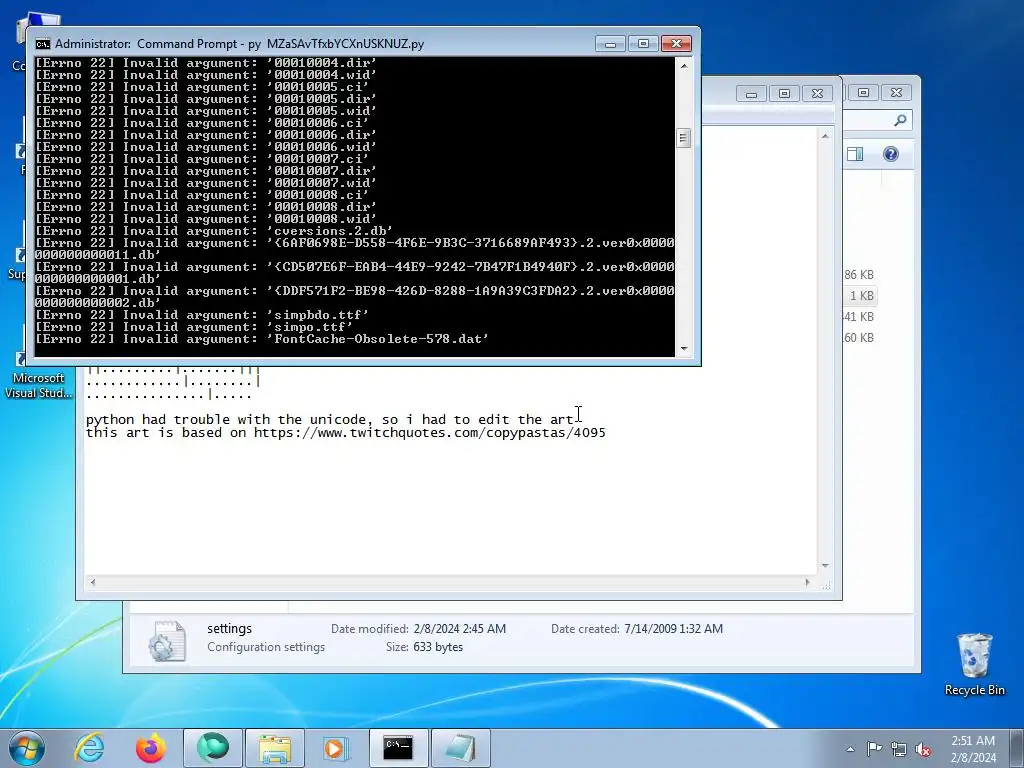Open Microsoft Visual Studio desktop shortcut
Screen dimensions: 1024x768
point(39,376)
